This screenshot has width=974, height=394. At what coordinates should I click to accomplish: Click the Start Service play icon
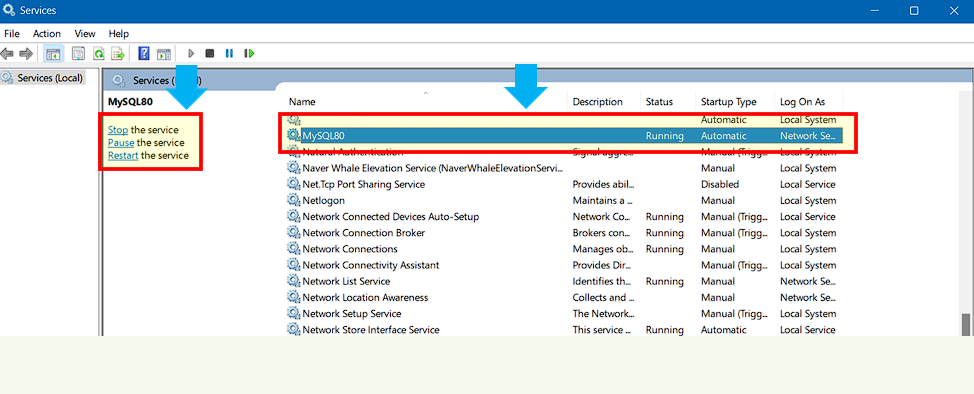(x=191, y=54)
